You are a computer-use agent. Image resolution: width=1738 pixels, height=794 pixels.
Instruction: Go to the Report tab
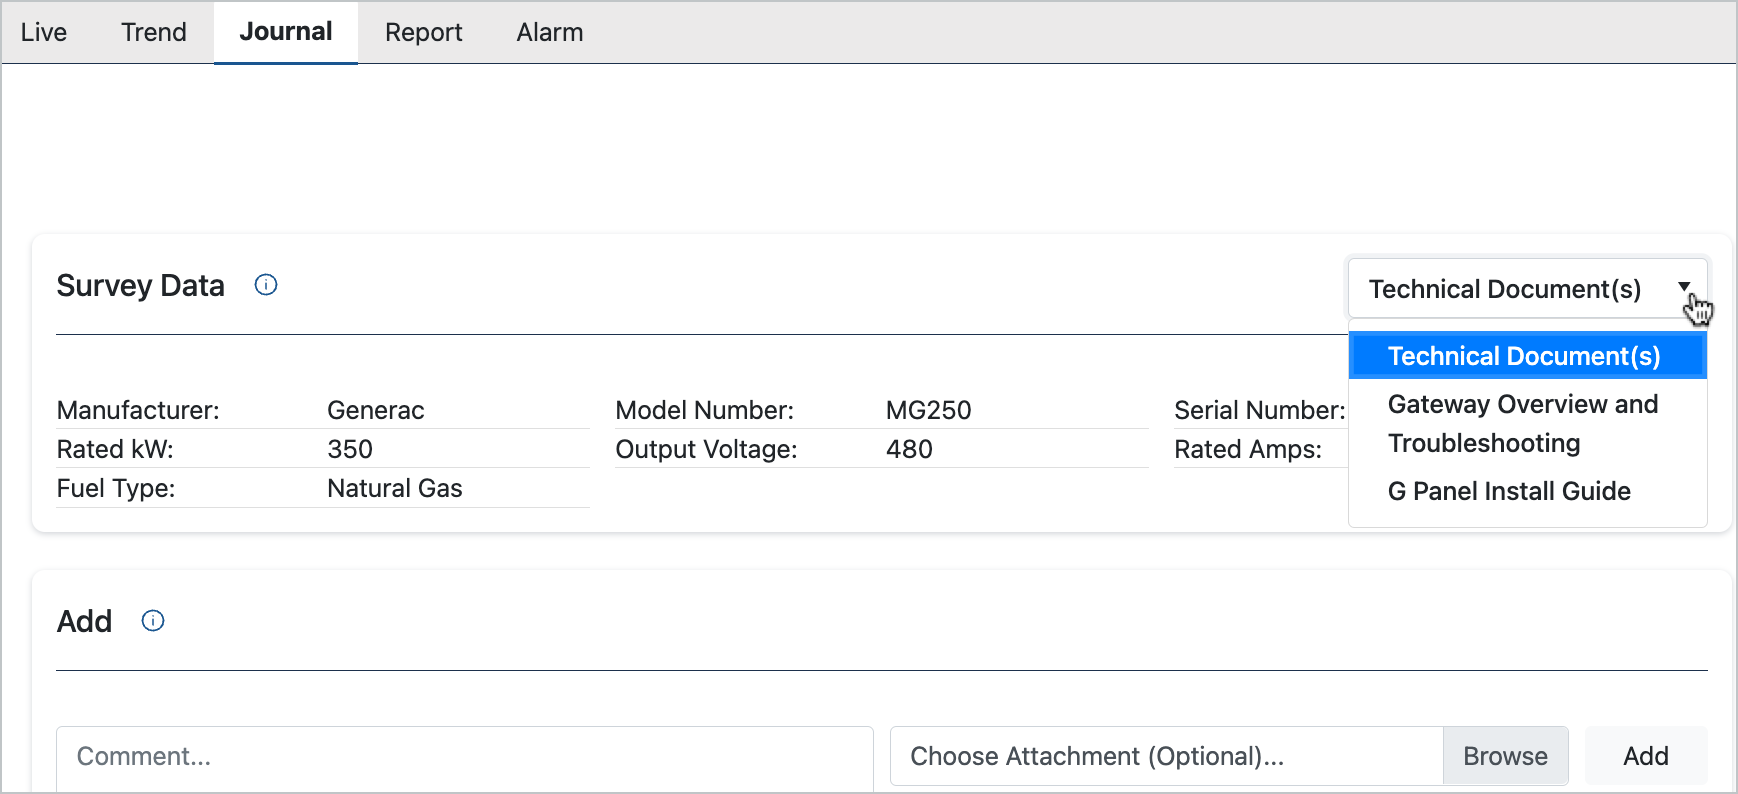pyautogui.click(x=424, y=32)
